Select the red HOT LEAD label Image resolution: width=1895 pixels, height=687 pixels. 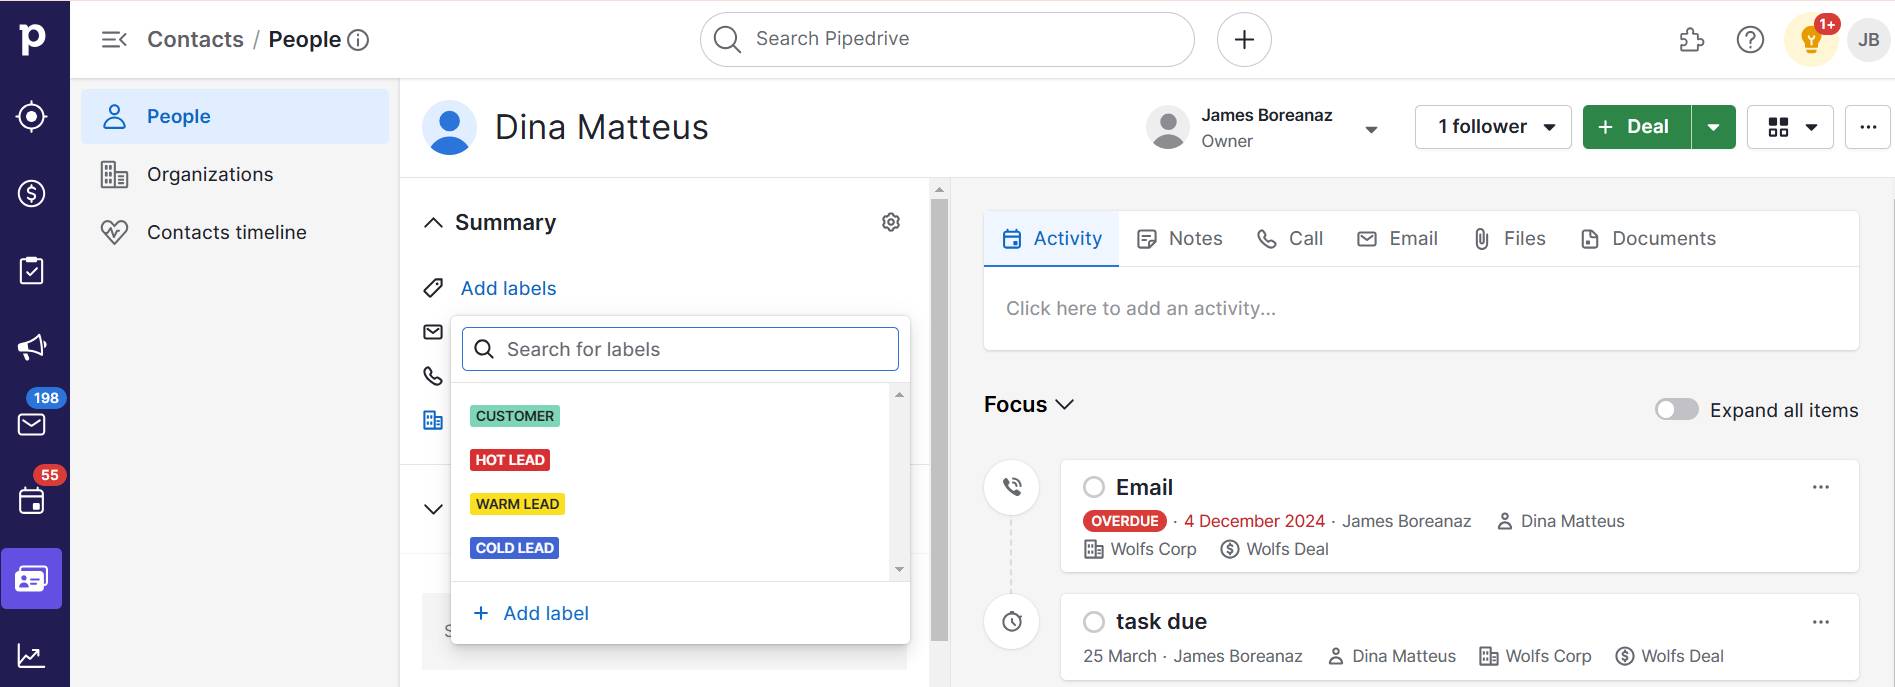[510, 460]
